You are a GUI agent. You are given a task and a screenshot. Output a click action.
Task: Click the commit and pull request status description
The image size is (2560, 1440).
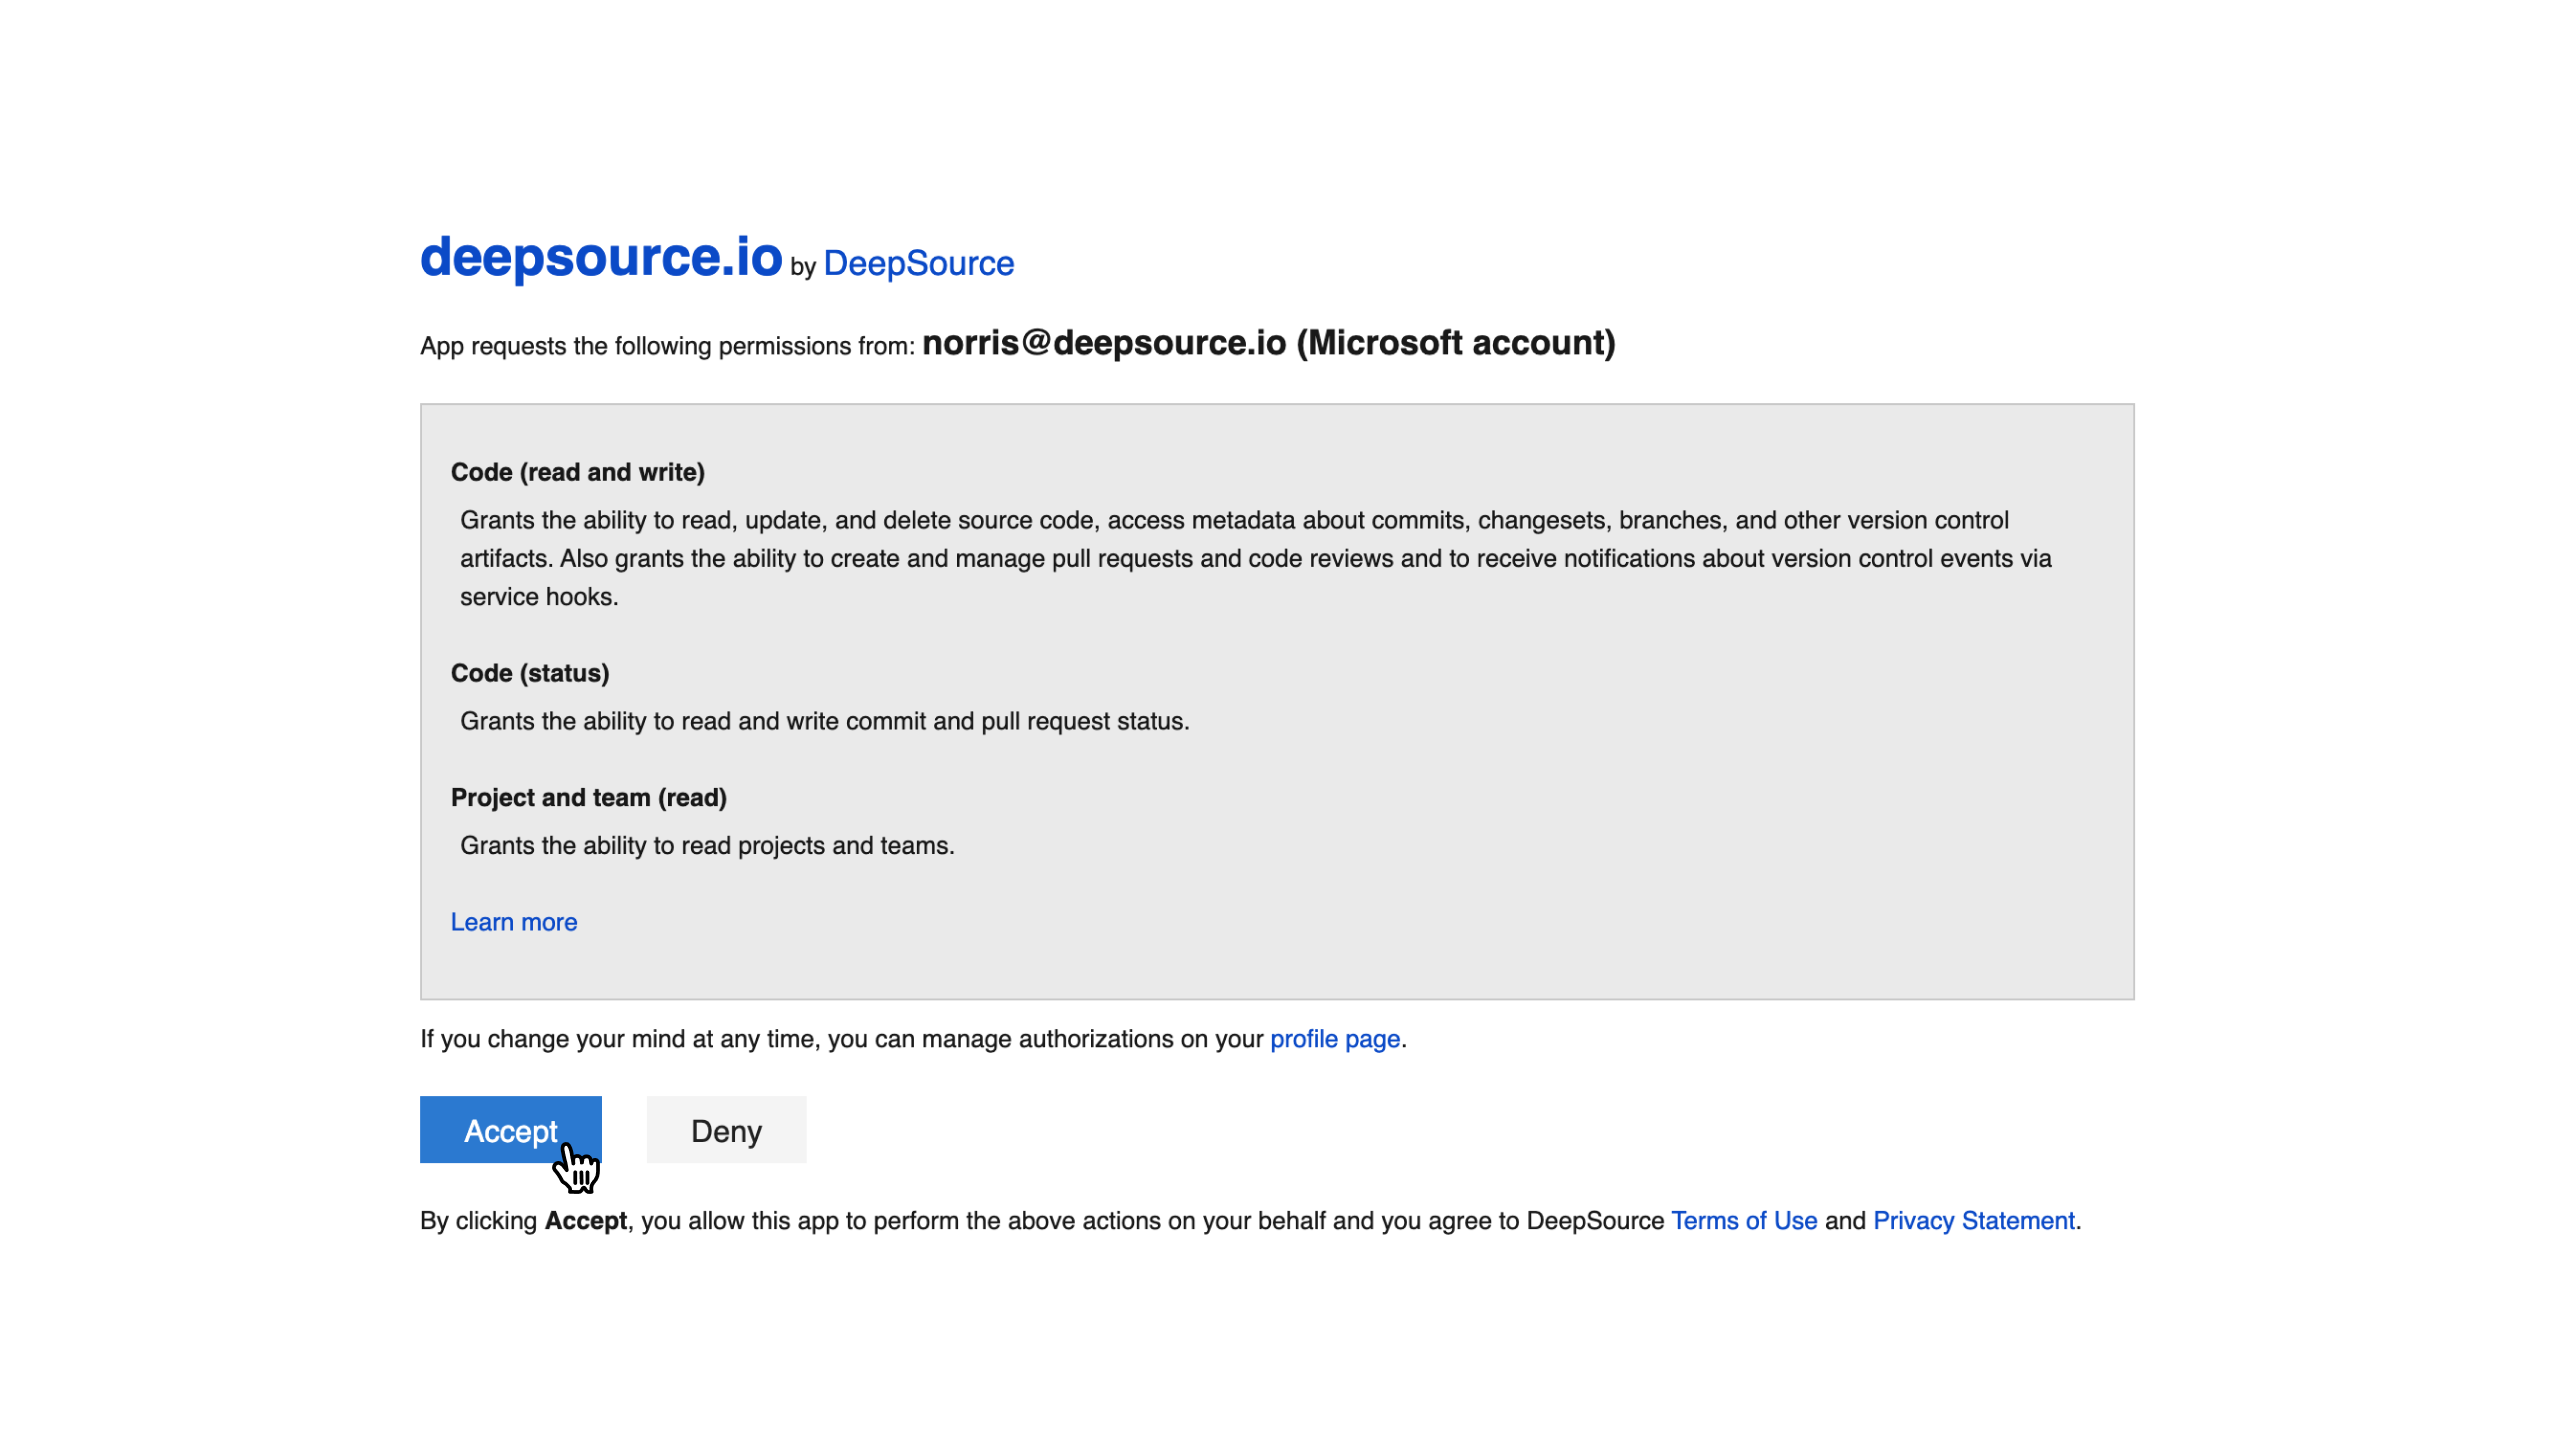824,721
